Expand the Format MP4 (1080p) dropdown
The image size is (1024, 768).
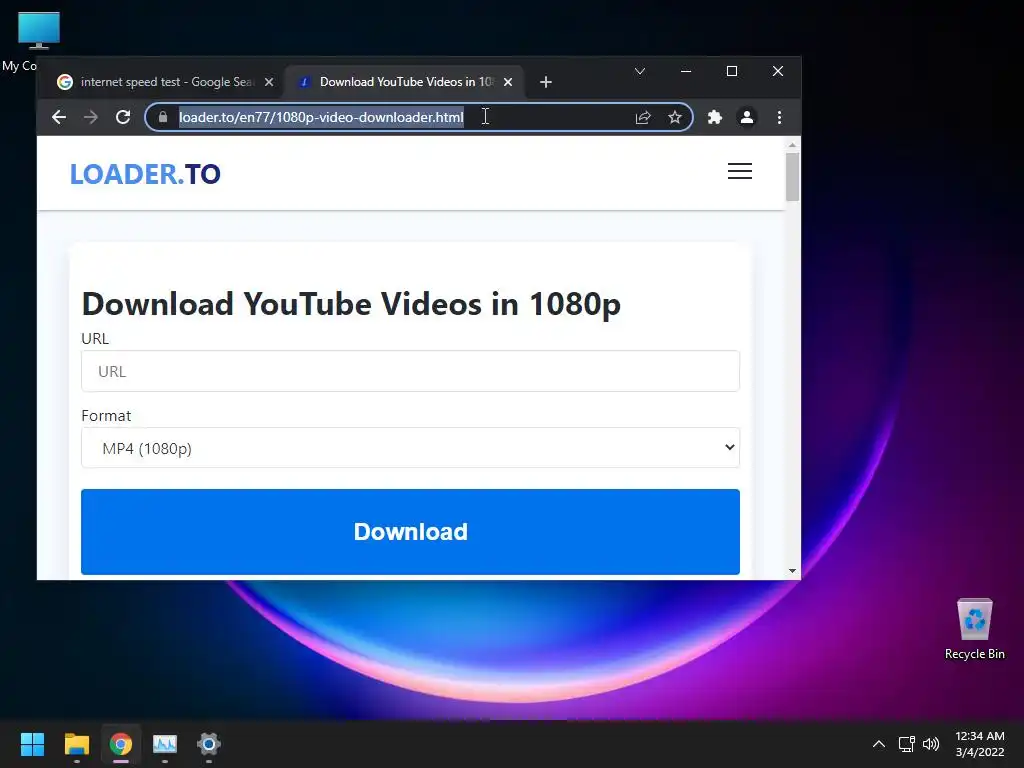(x=410, y=448)
